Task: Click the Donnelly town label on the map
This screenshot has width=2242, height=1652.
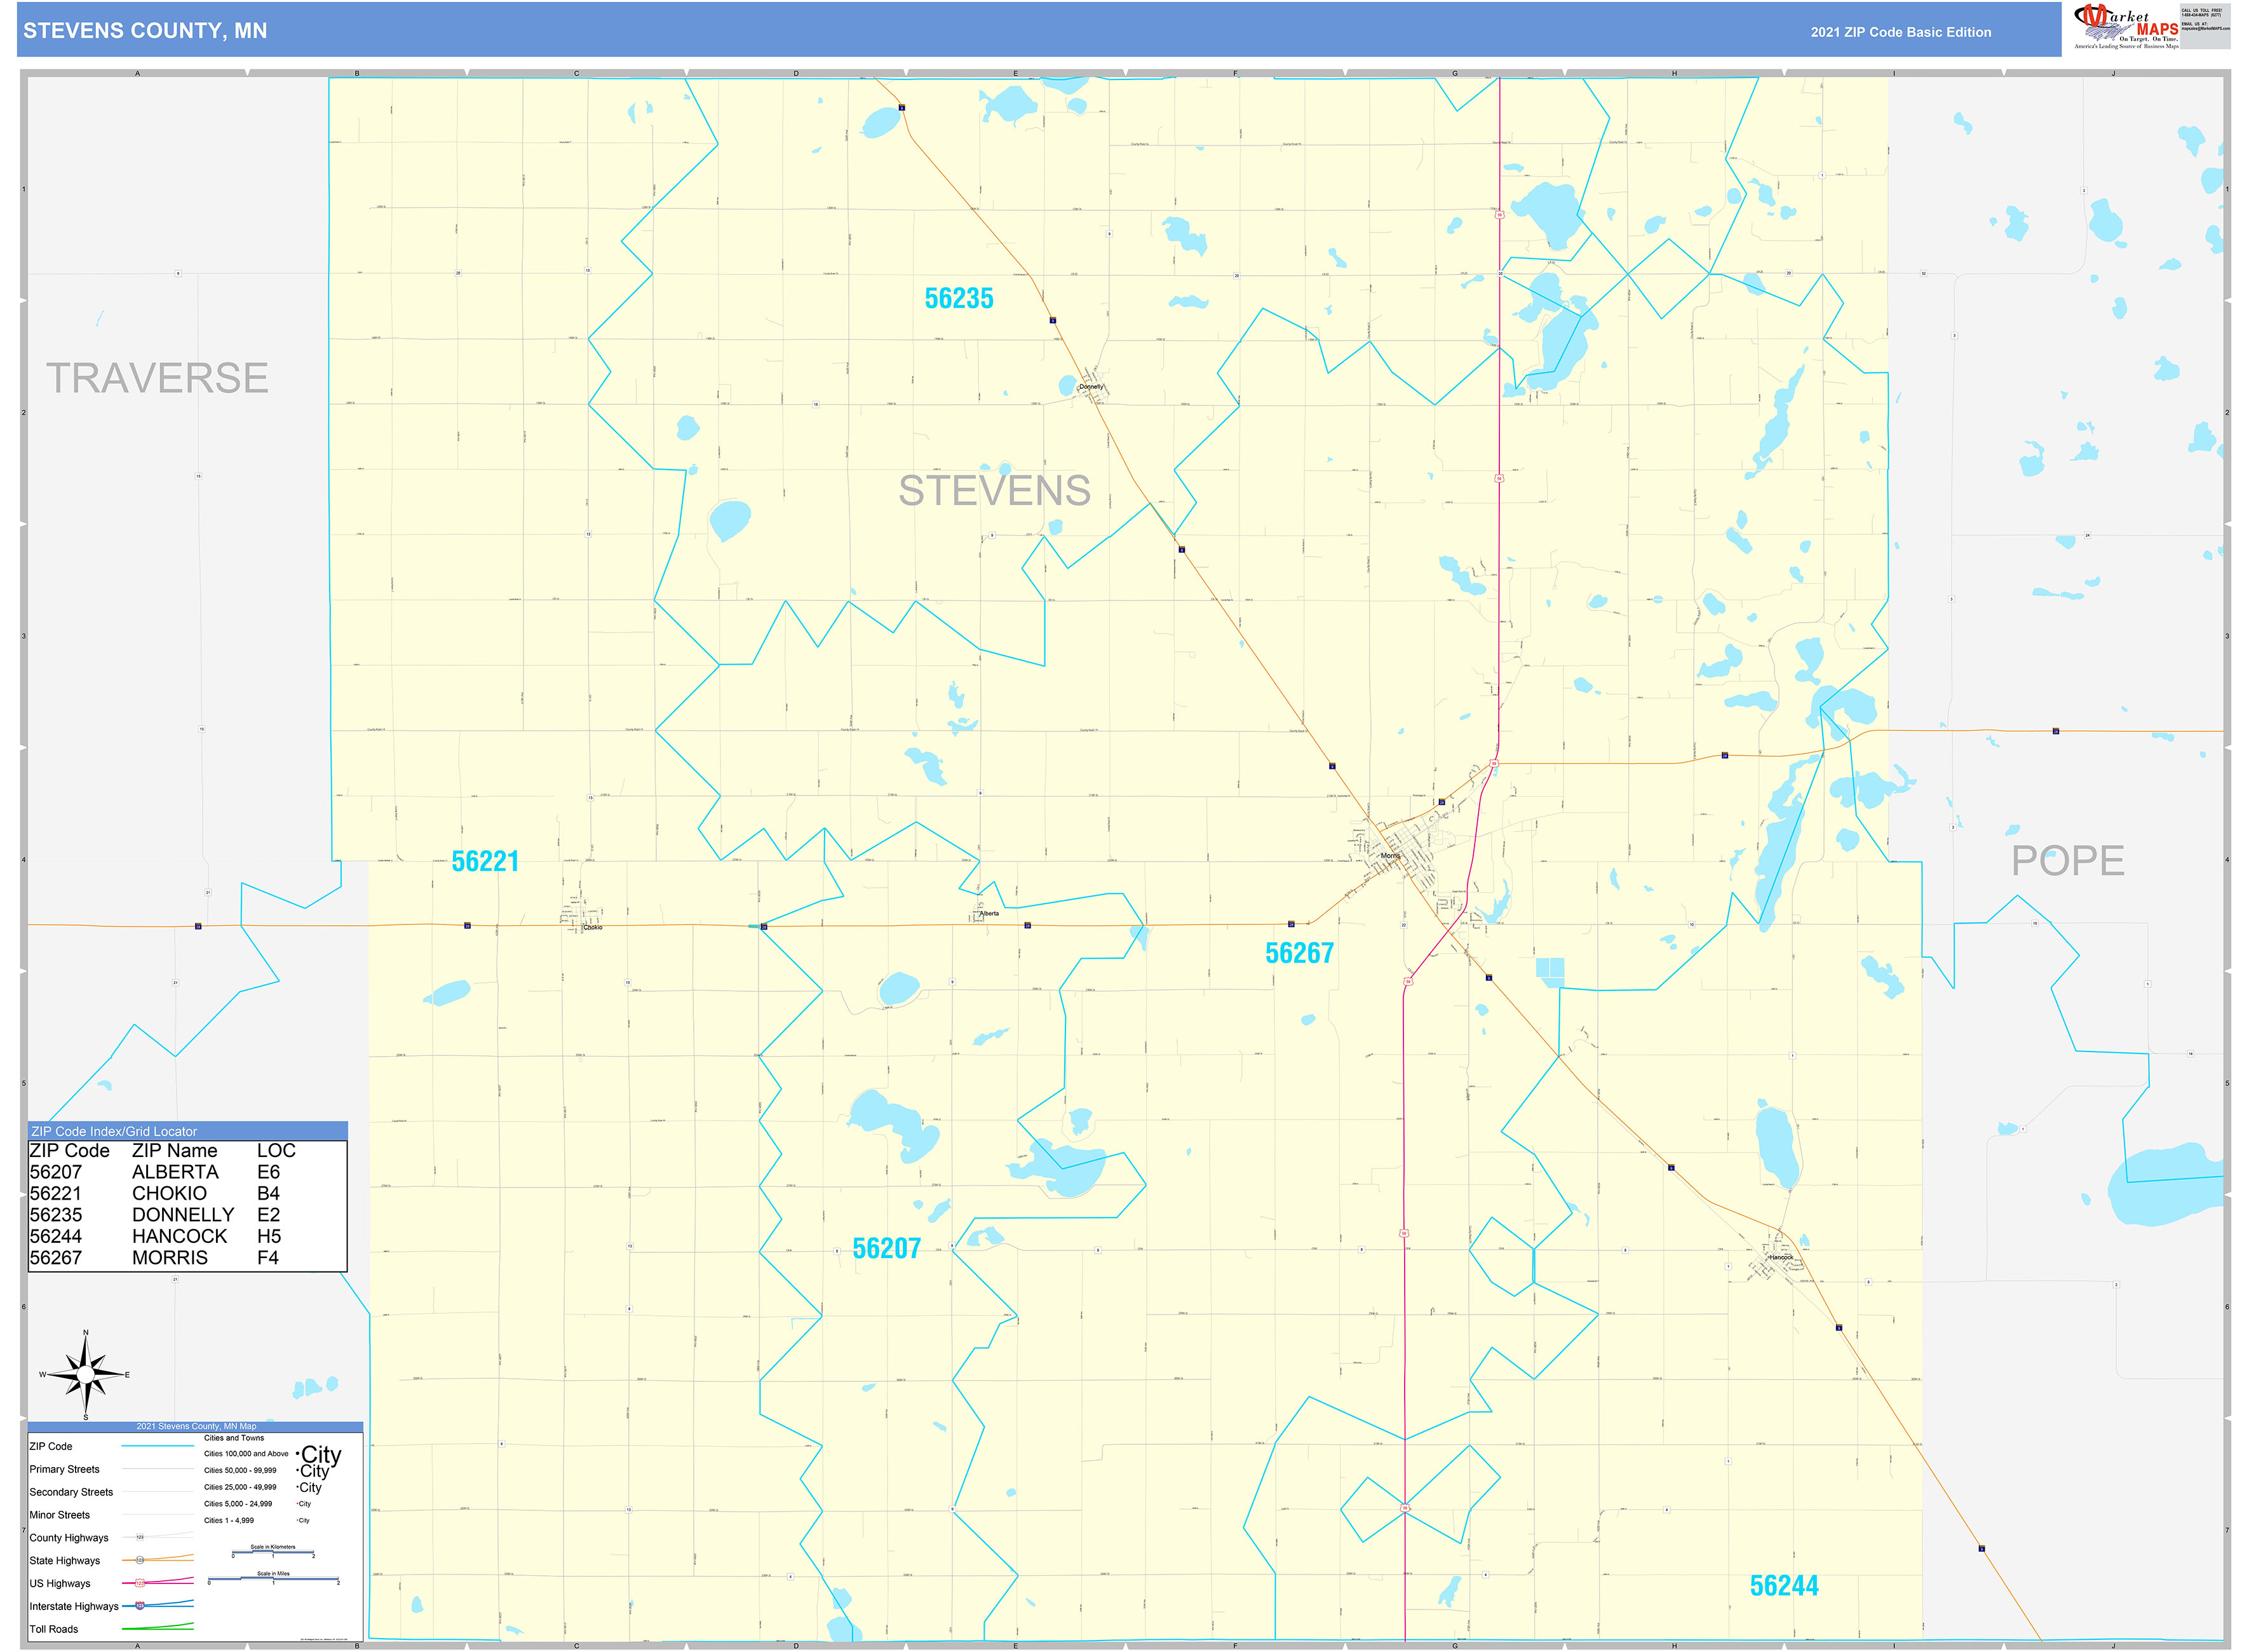Action: coord(1091,386)
